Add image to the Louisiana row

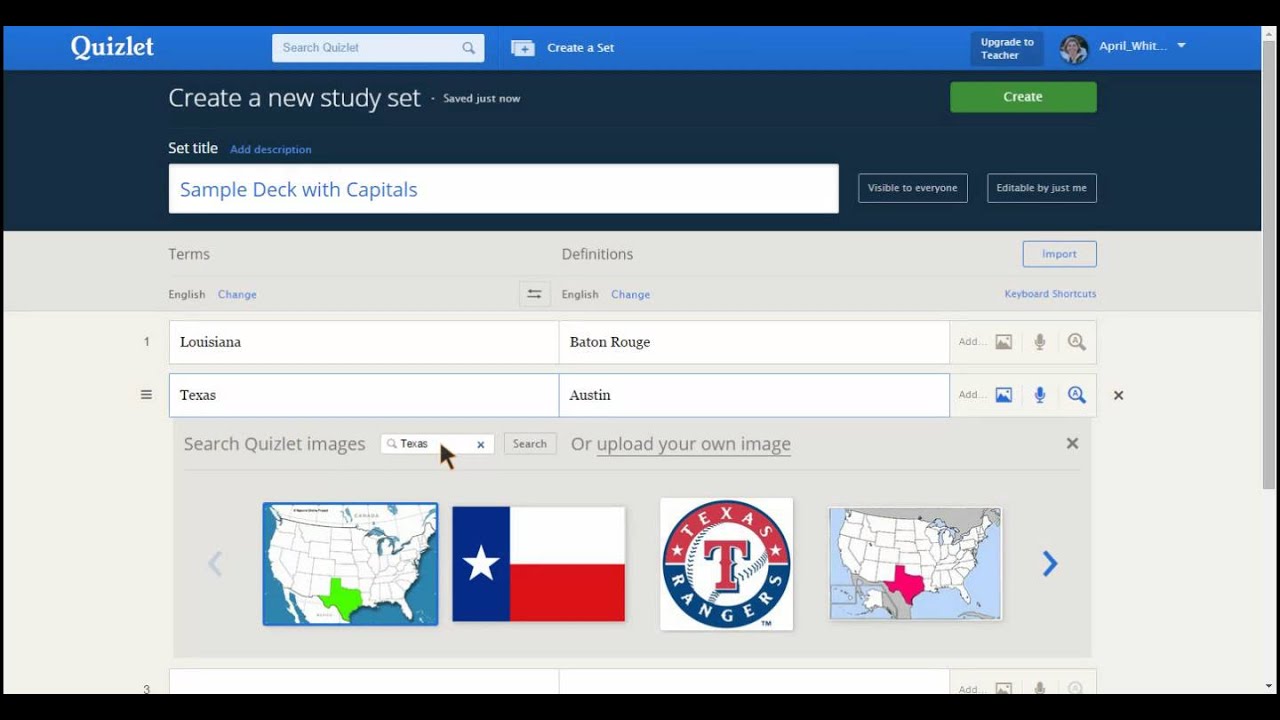pyautogui.click(x=1003, y=342)
